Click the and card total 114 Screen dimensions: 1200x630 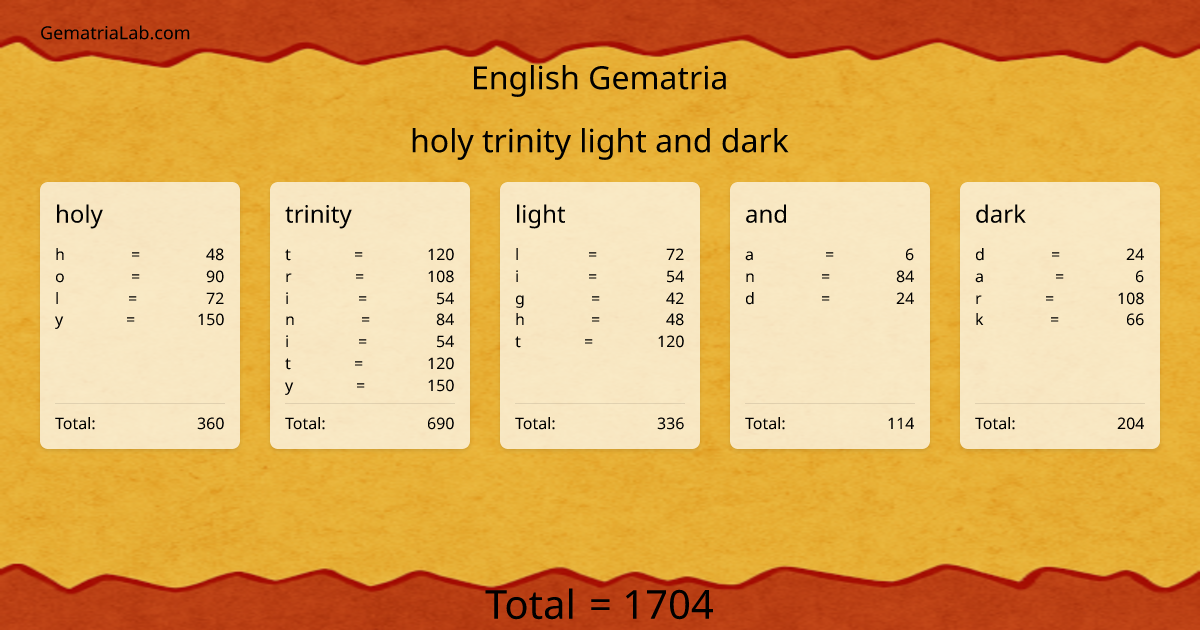pos(901,423)
